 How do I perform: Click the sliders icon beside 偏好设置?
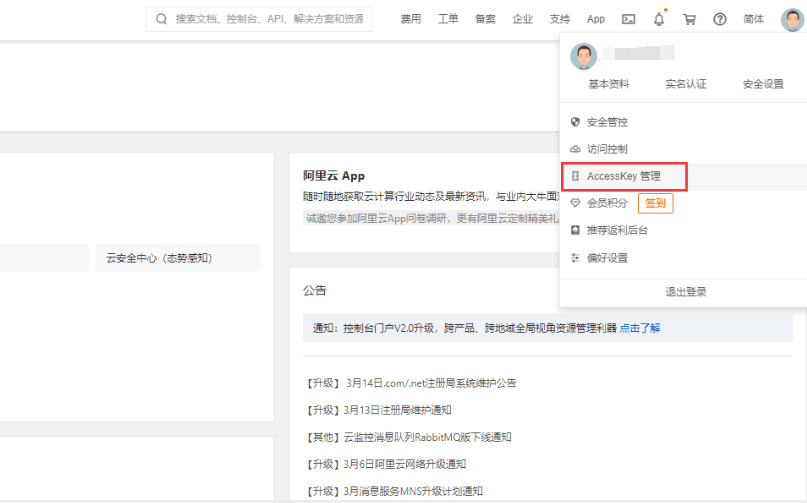coord(575,258)
